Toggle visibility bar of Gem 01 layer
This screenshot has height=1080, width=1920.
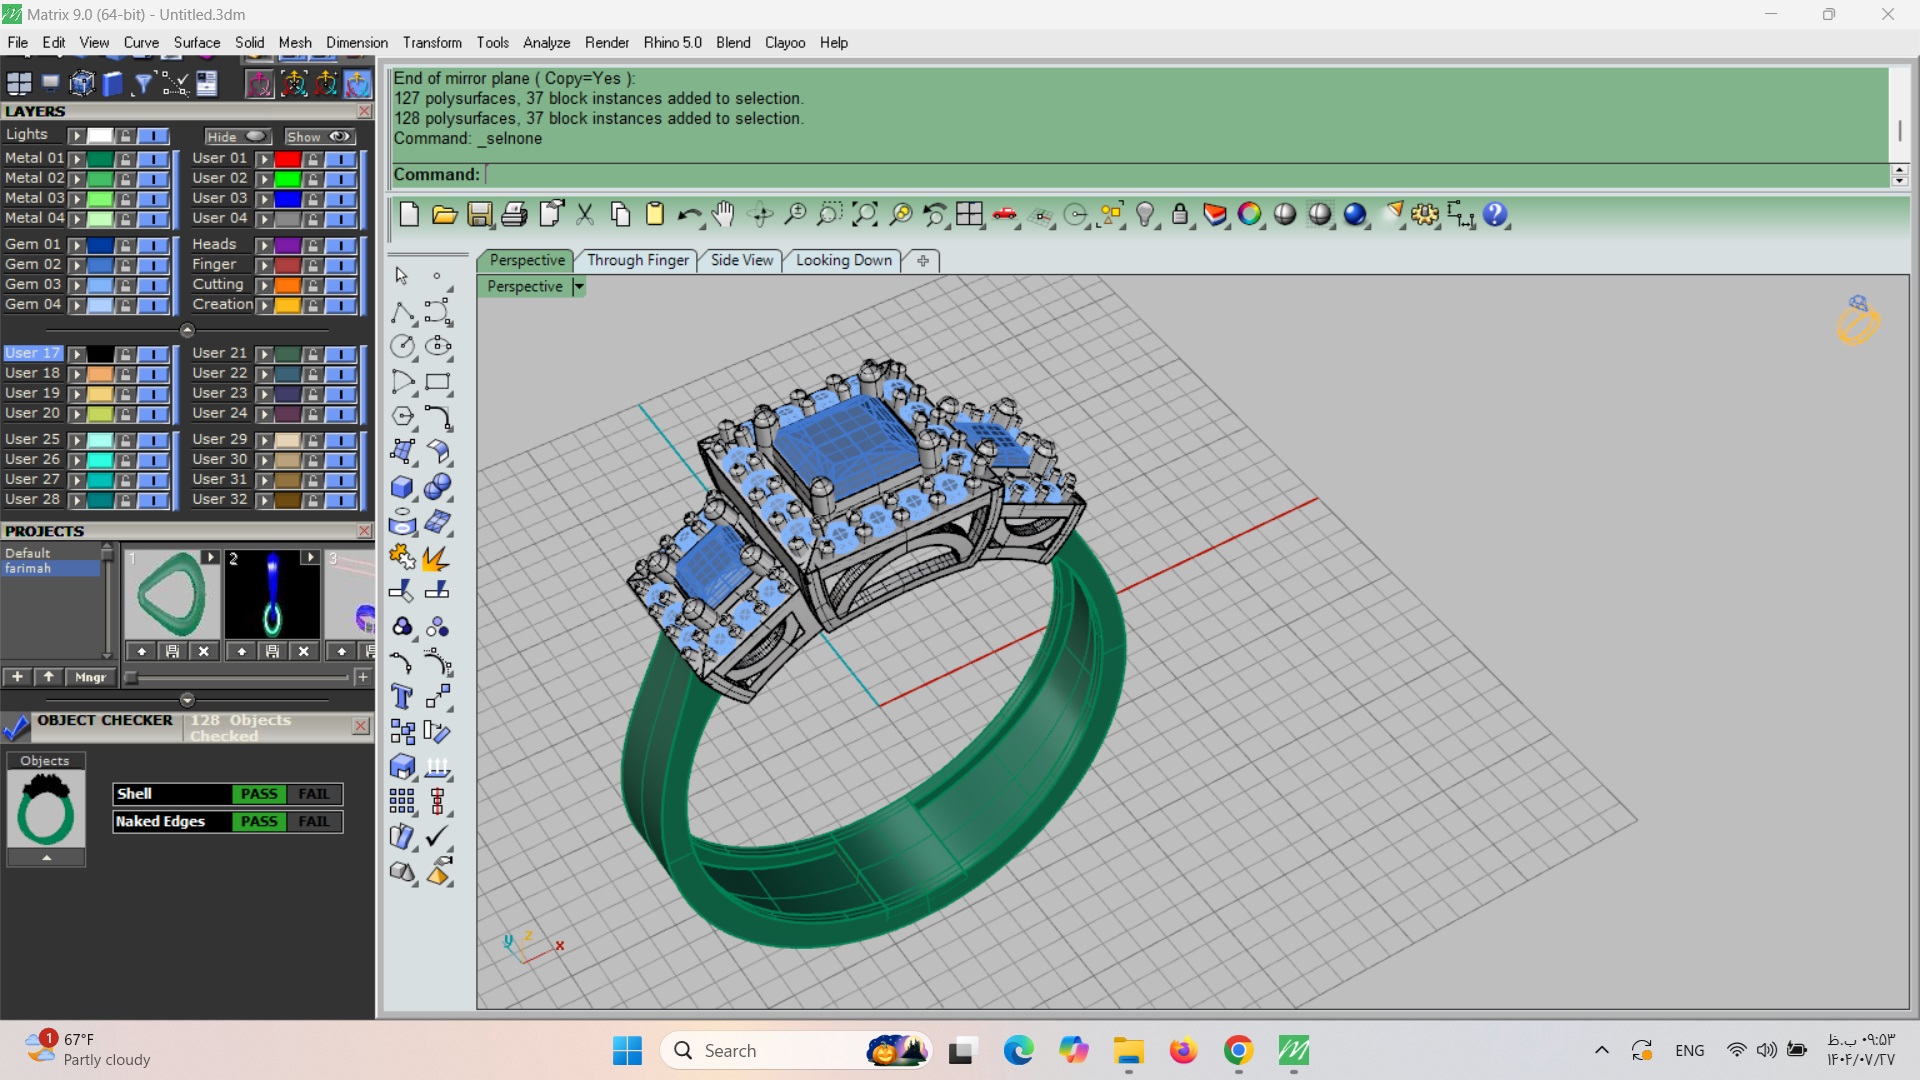[x=153, y=245]
